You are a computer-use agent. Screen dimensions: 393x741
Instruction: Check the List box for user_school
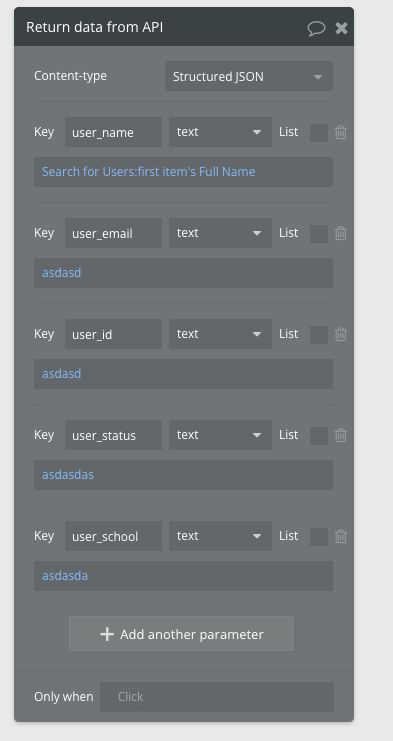point(319,537)
